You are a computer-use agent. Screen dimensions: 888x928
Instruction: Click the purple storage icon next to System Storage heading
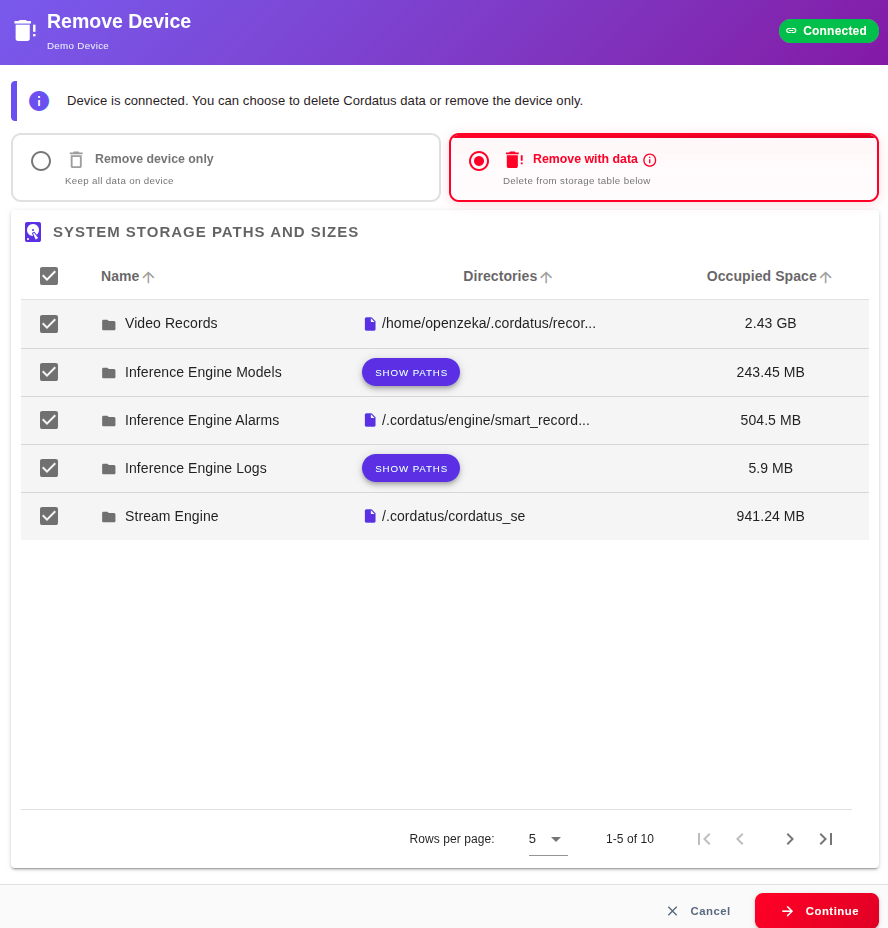(33, 231)
